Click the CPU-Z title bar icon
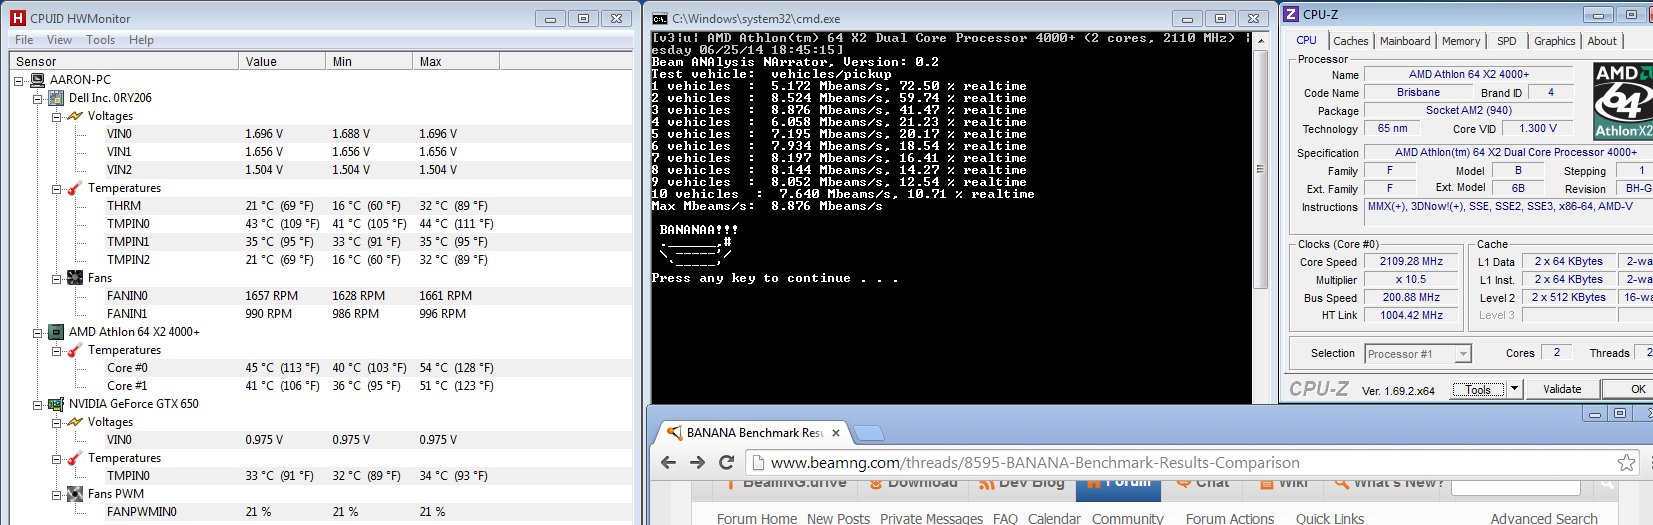 [1291, 14]
